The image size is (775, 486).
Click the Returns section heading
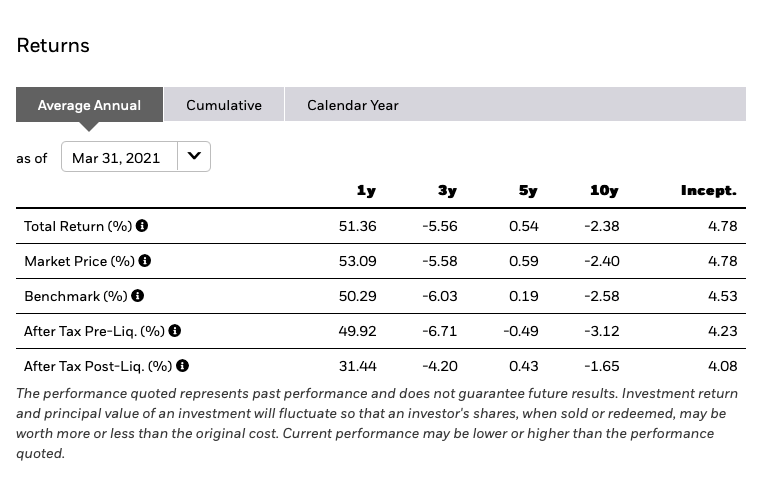tap(53, 45)
